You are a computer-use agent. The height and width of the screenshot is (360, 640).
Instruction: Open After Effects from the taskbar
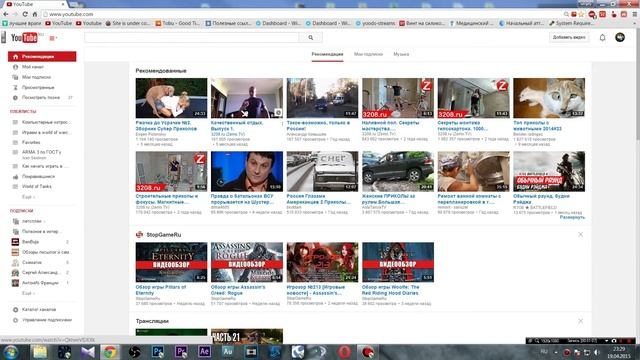coord(204,352)
